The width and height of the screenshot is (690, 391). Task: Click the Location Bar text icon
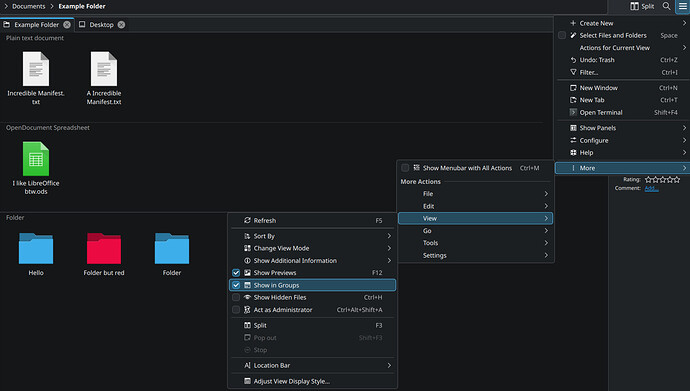click(x=247, y=365)
